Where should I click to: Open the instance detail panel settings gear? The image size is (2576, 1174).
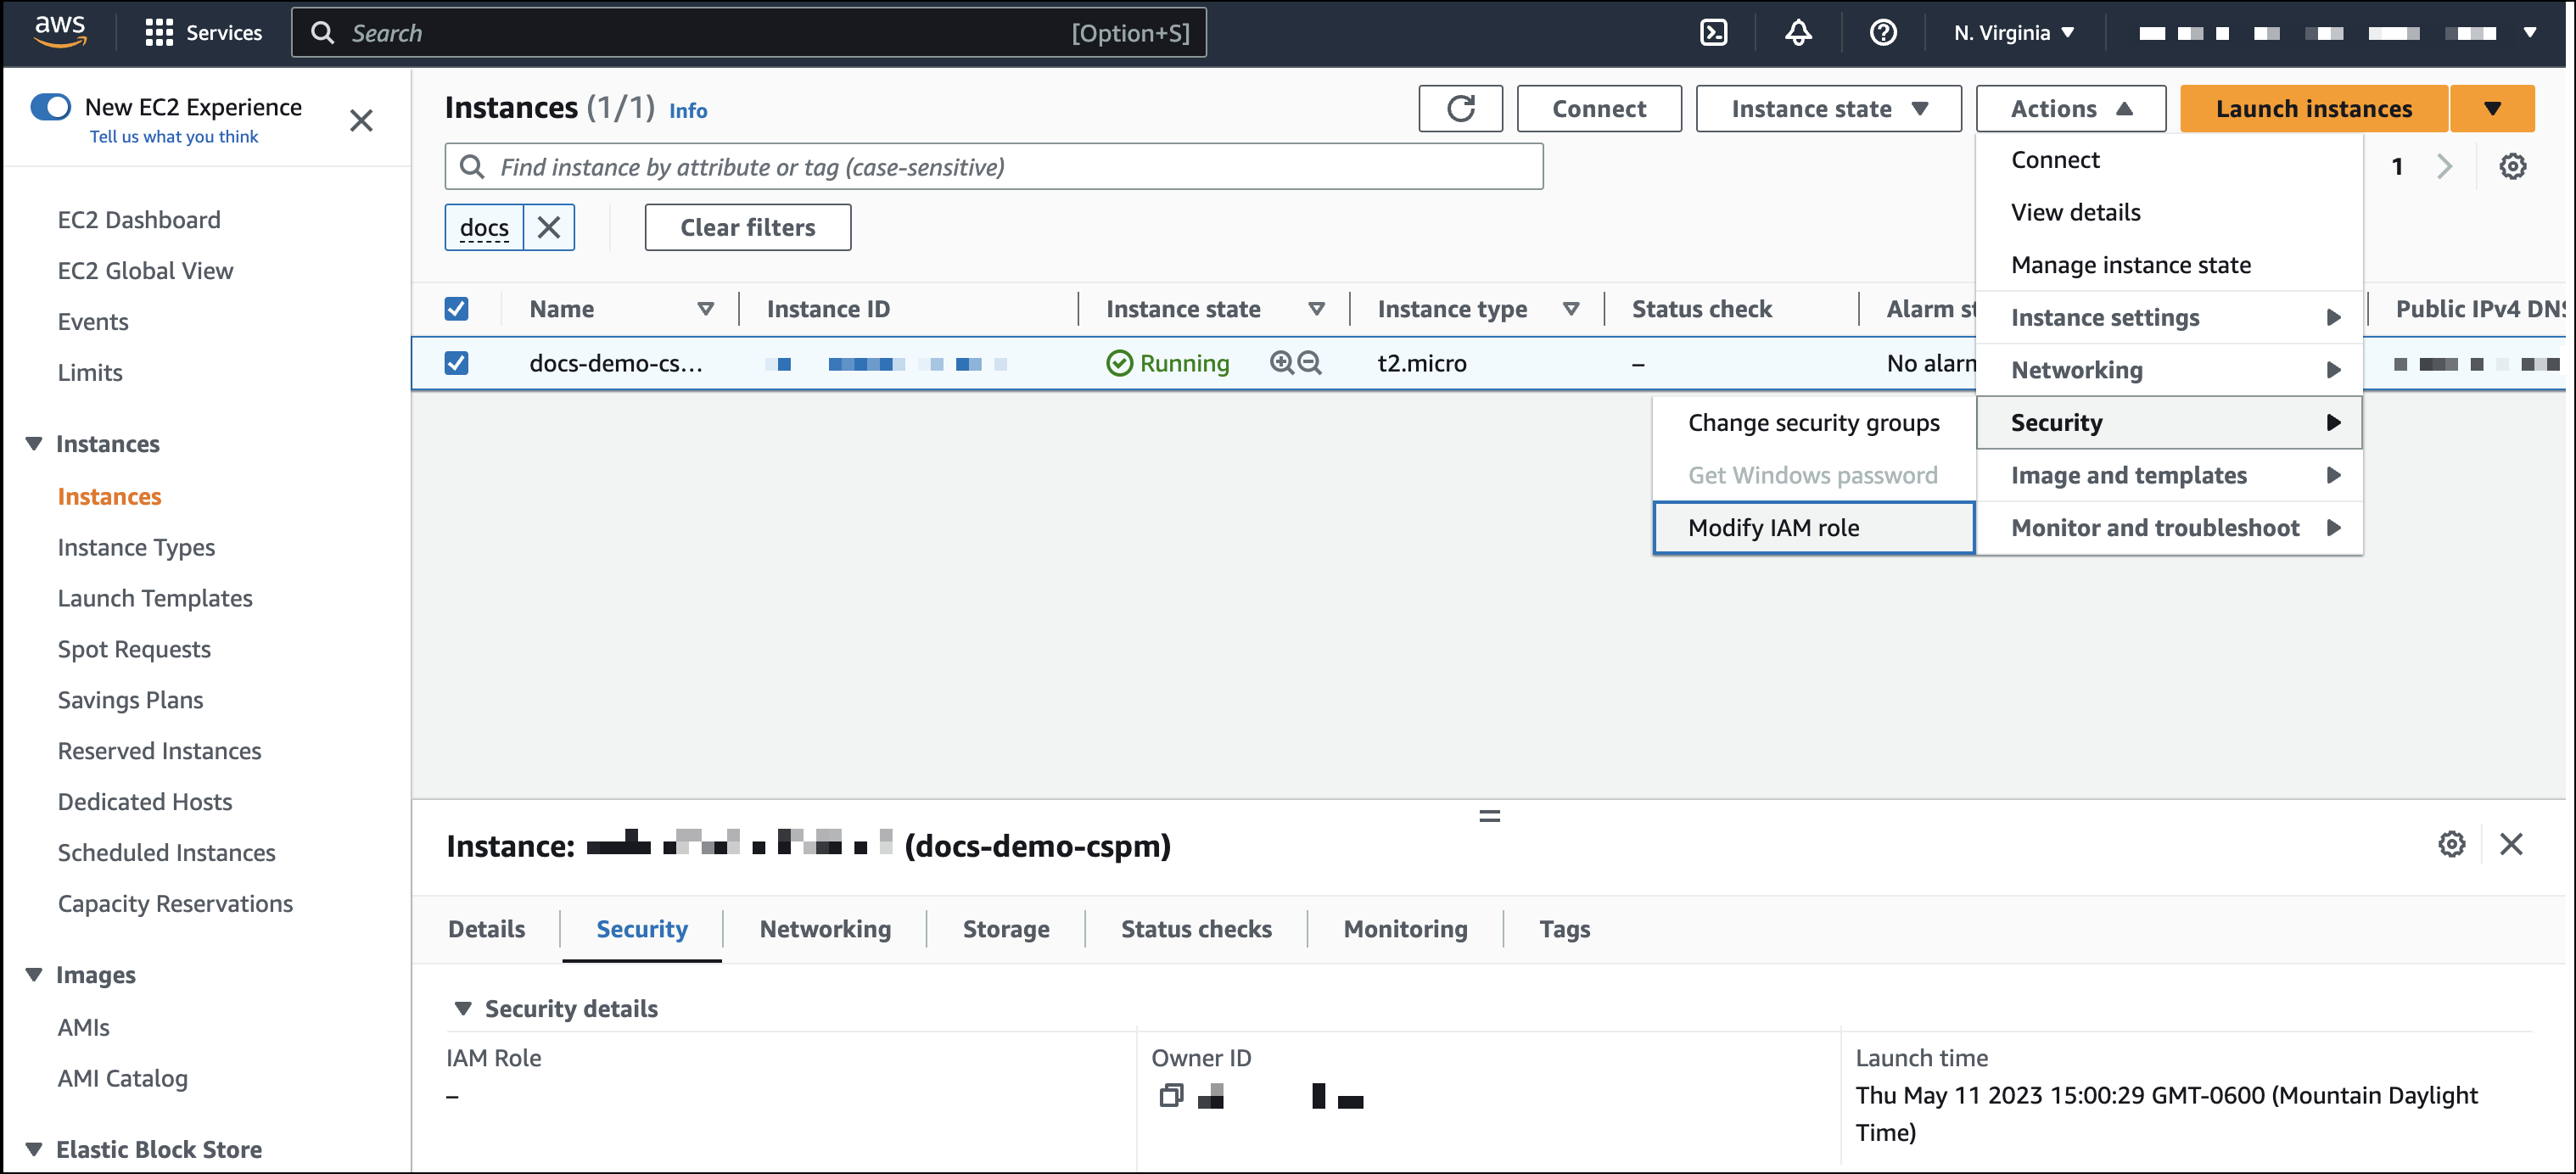click(x=2452, y=844)
